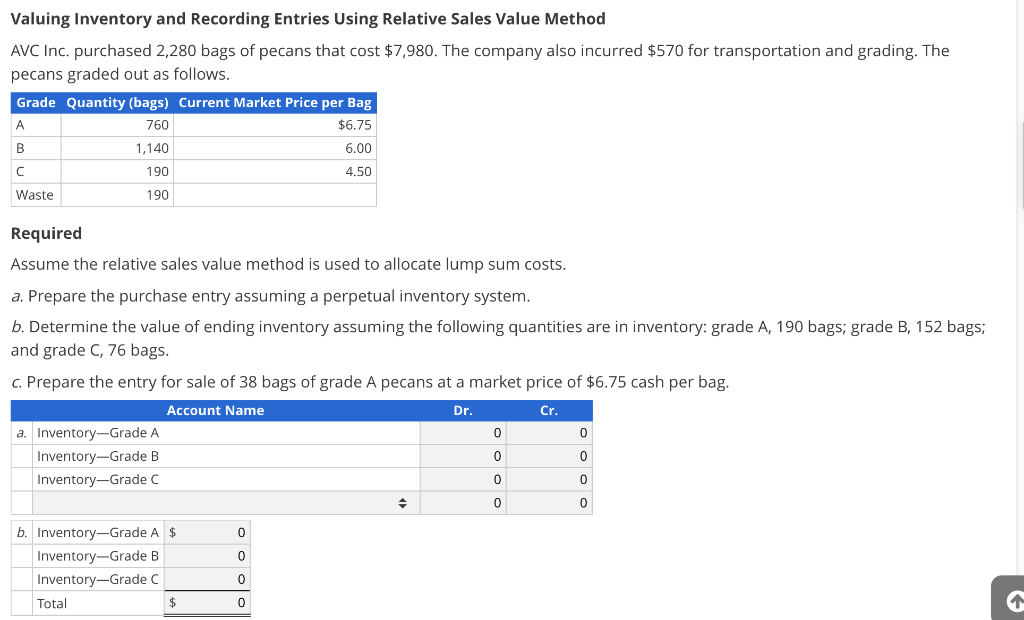
Task: Click the Cr. field for Inventory—Grade C entry
Action: [550, 479]
